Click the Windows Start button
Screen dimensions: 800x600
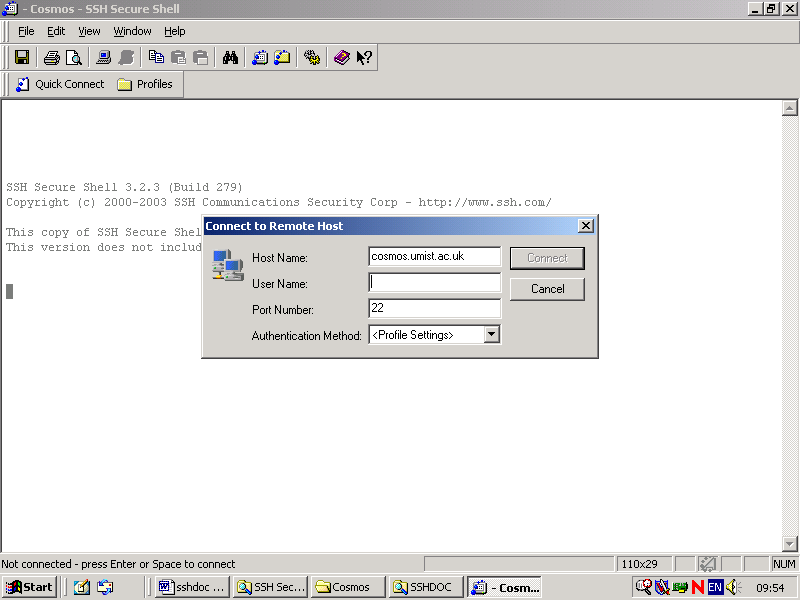pyautogui.click(x=30, y=587)
